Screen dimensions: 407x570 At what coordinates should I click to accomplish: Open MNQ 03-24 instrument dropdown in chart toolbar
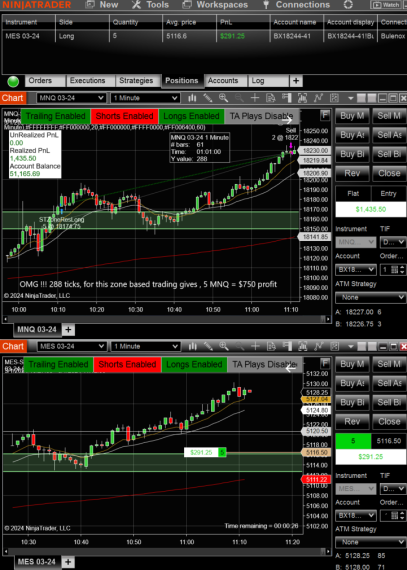coord(71,98)
